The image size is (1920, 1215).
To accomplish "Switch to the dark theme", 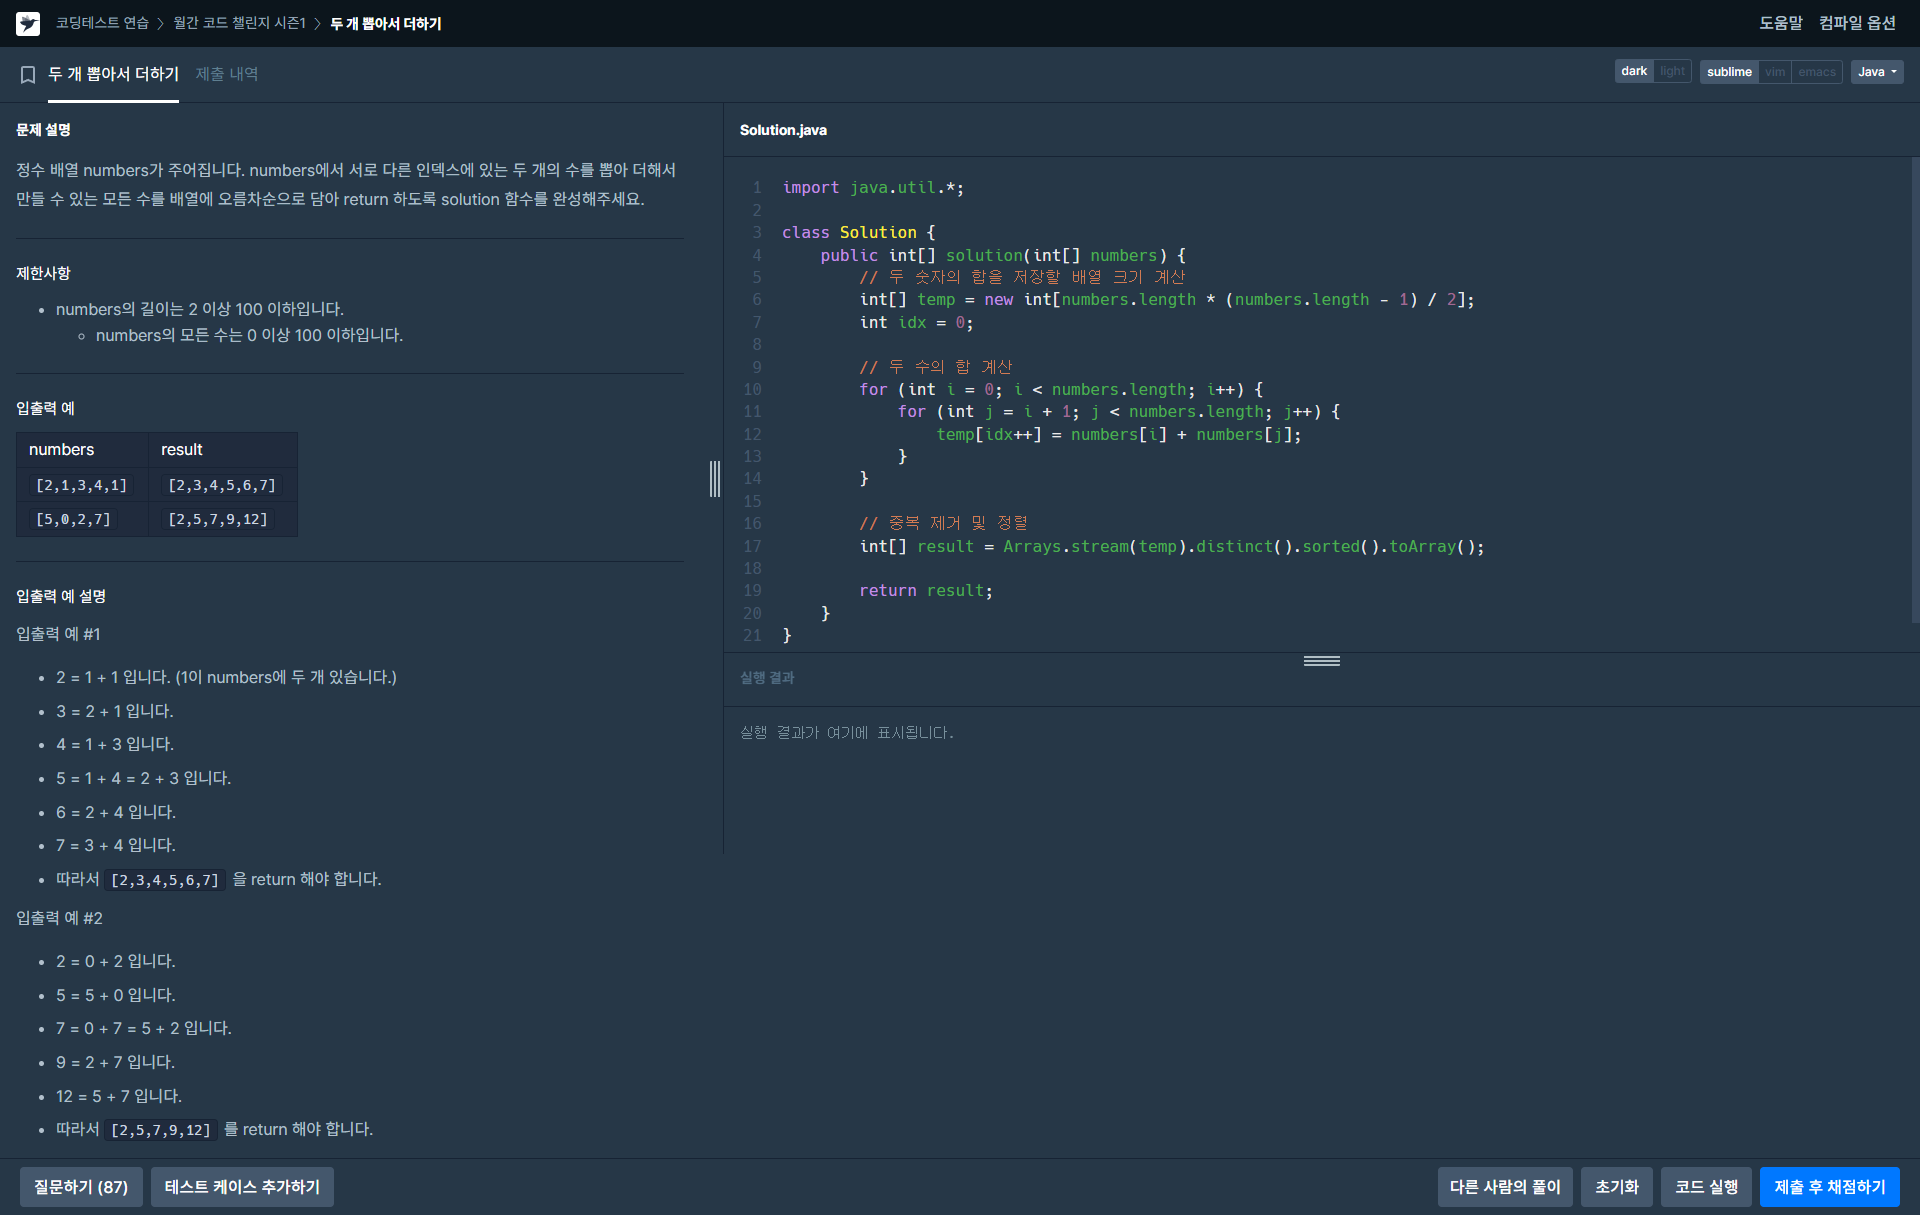I will (x=1634, y=72).
